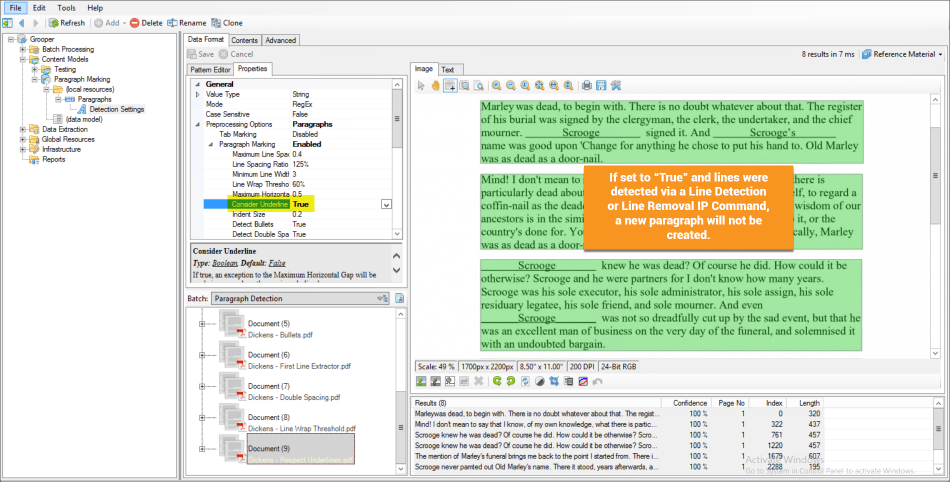Delete the selected node
Screen dimensions: 950x482
tap(146, 22)
